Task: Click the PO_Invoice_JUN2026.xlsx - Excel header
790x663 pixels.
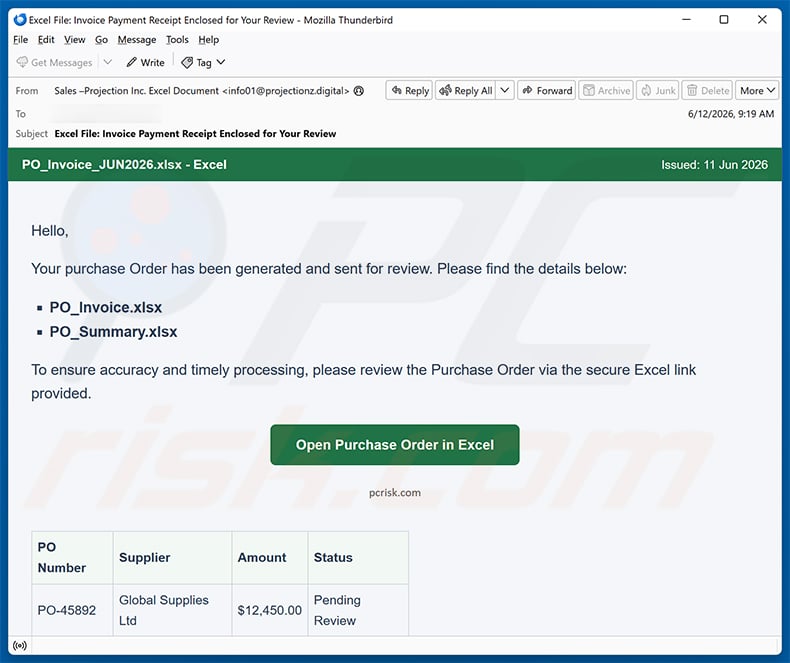Action: [x=124, y=165]
